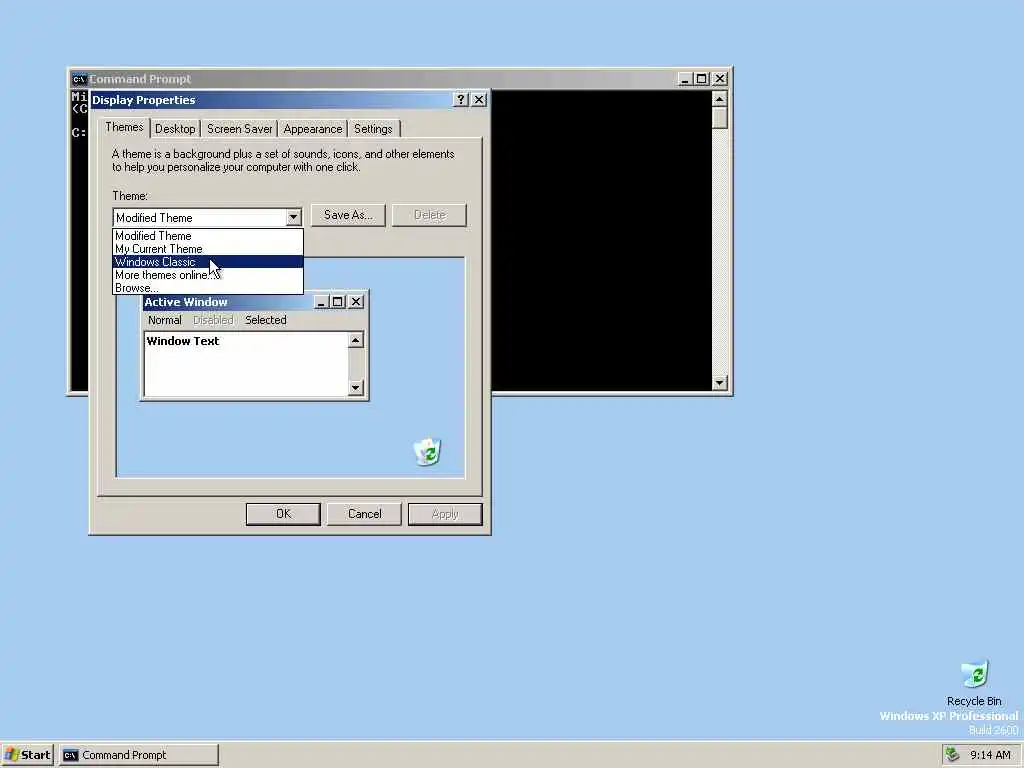Open the Start menu
The height and width of the screenshot is (768, 1024).
point(27,755)
